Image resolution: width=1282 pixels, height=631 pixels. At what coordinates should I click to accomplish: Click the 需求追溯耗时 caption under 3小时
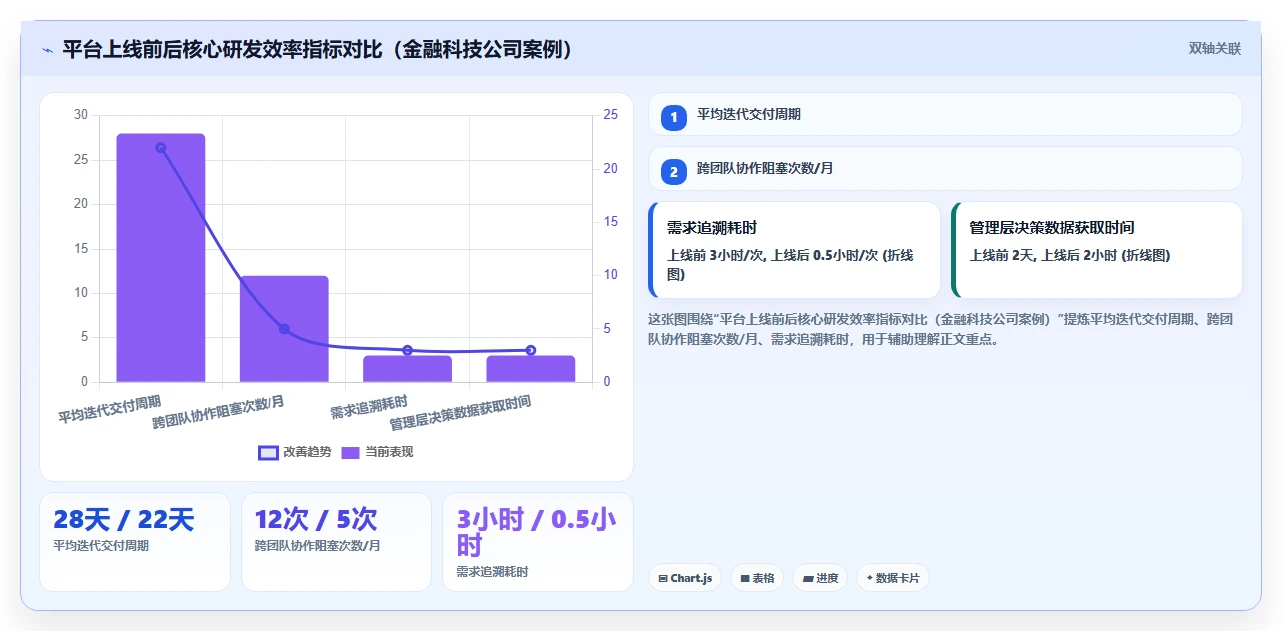pyautogui.click(x=492, y=572)
